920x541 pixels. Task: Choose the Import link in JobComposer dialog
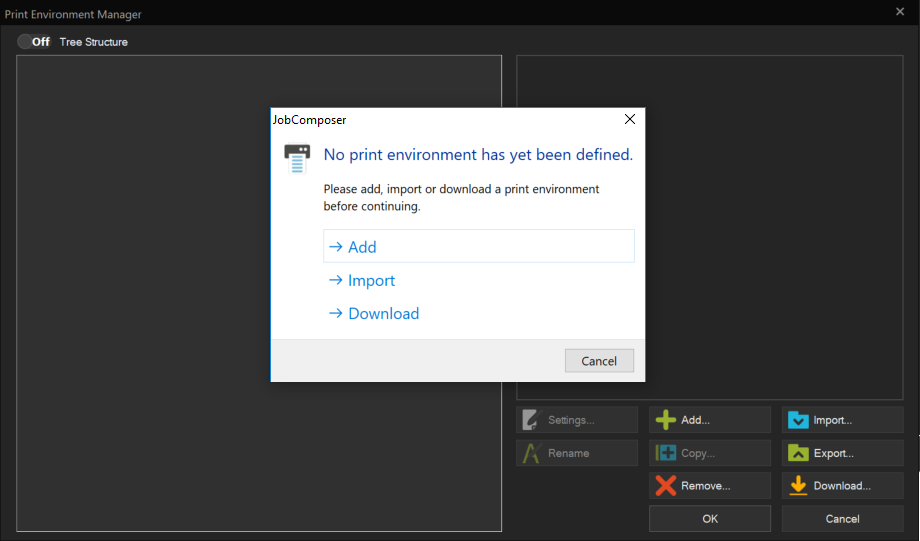pyautogui.click(x=479, y=280)
